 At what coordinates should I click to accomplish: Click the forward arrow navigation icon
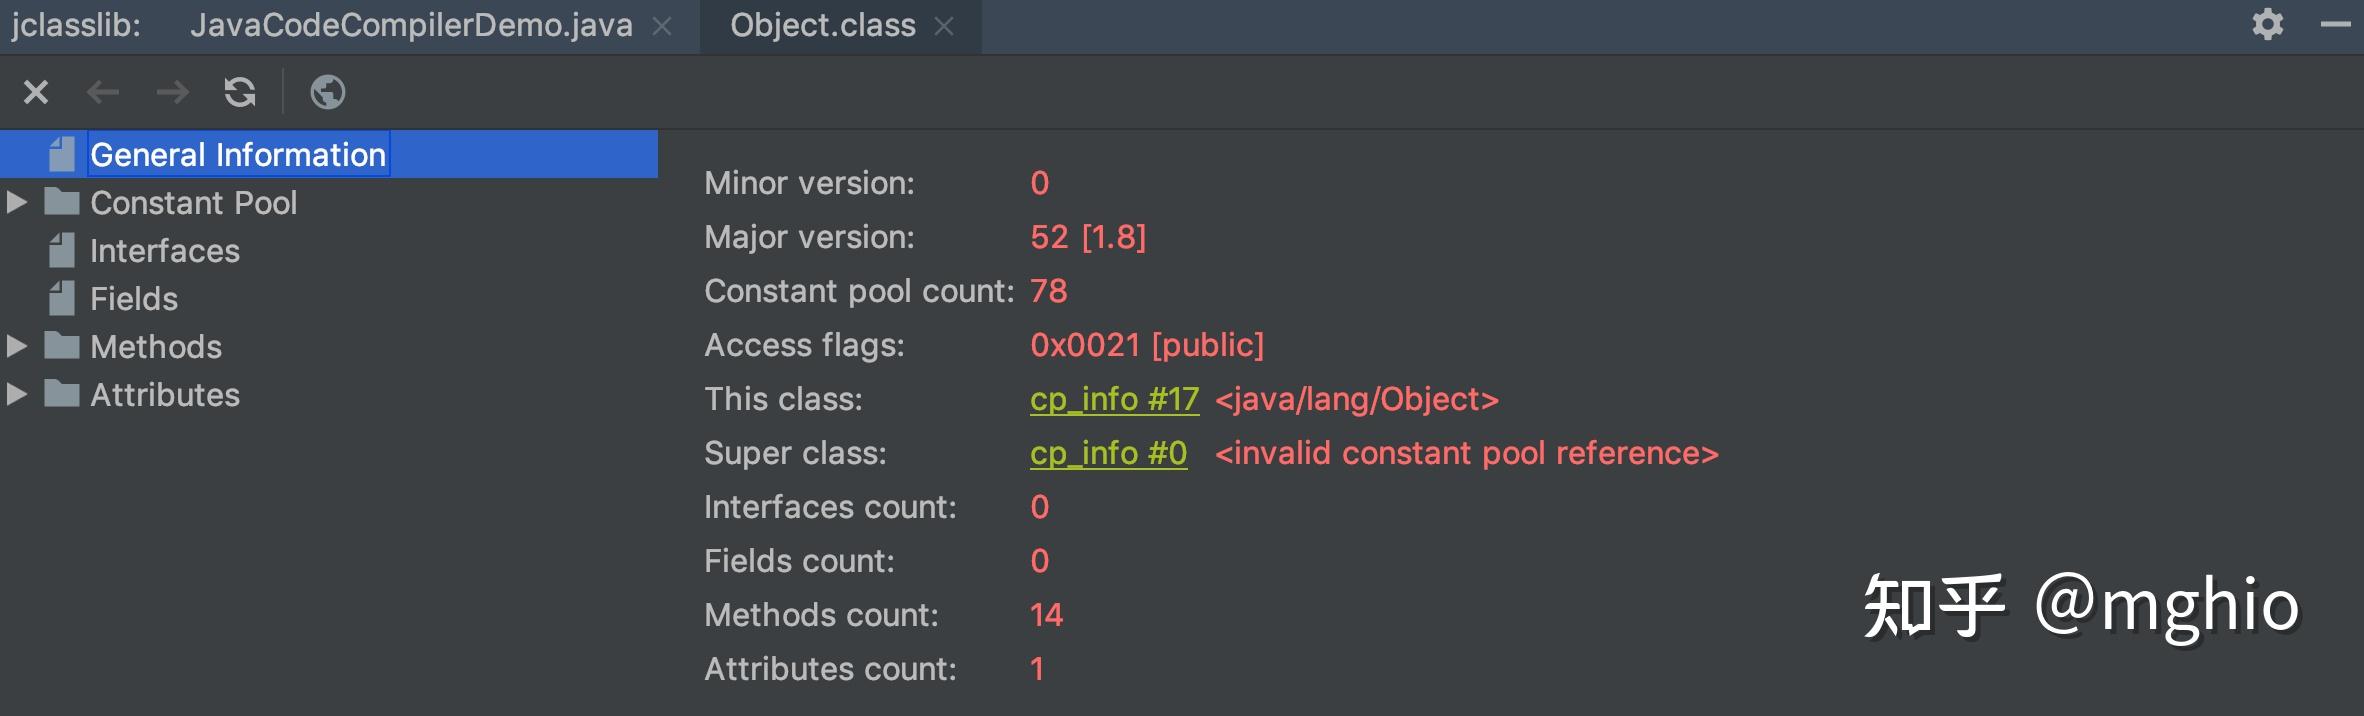pos(173,93)
